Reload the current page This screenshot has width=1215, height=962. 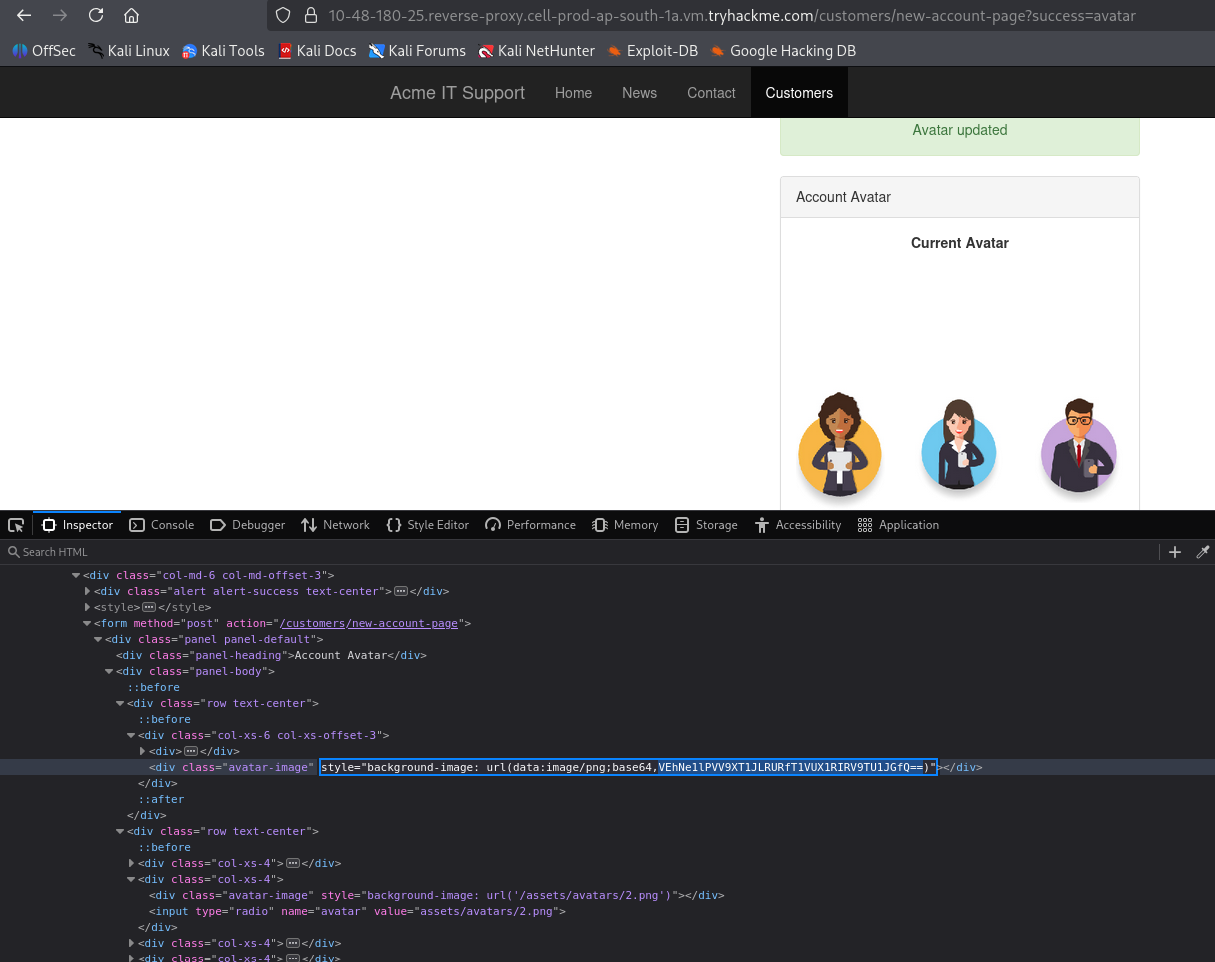(x=95, y=15)
